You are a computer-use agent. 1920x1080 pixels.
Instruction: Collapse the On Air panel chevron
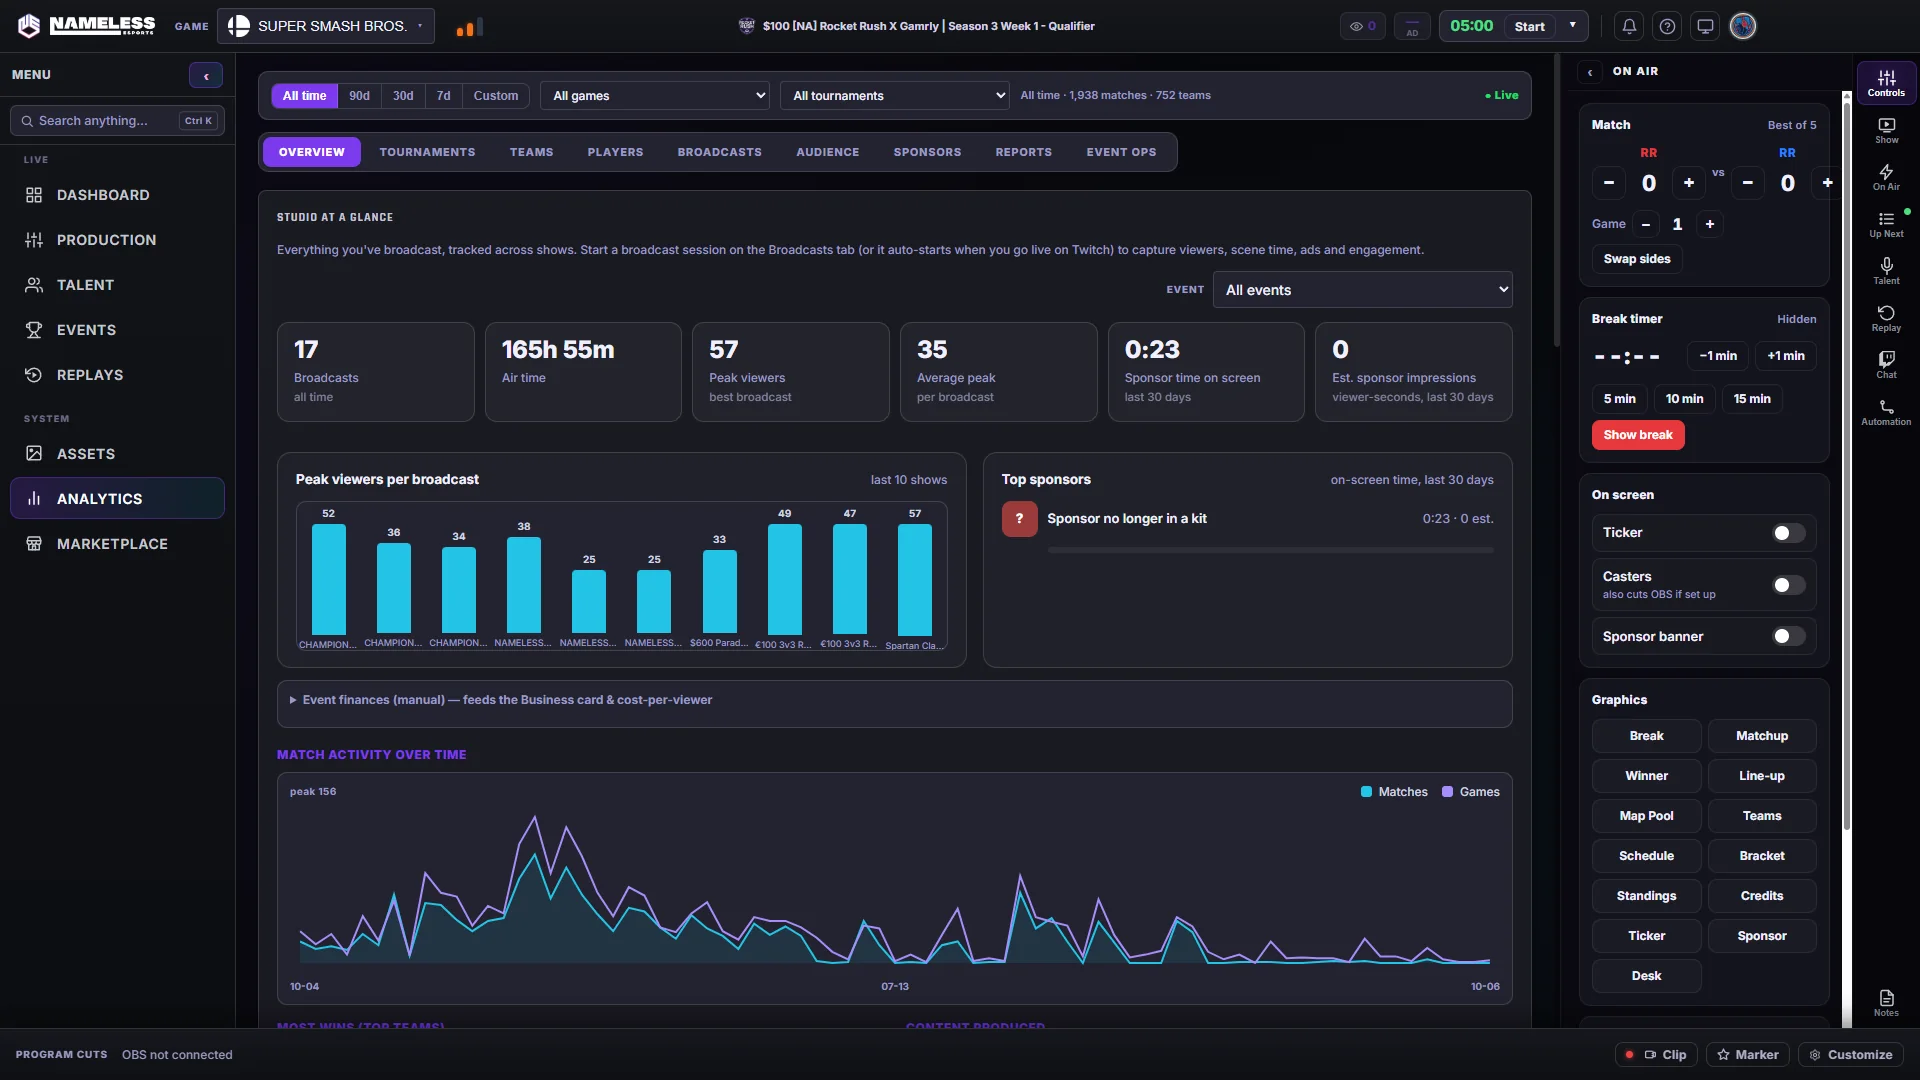coord(1590,72)
